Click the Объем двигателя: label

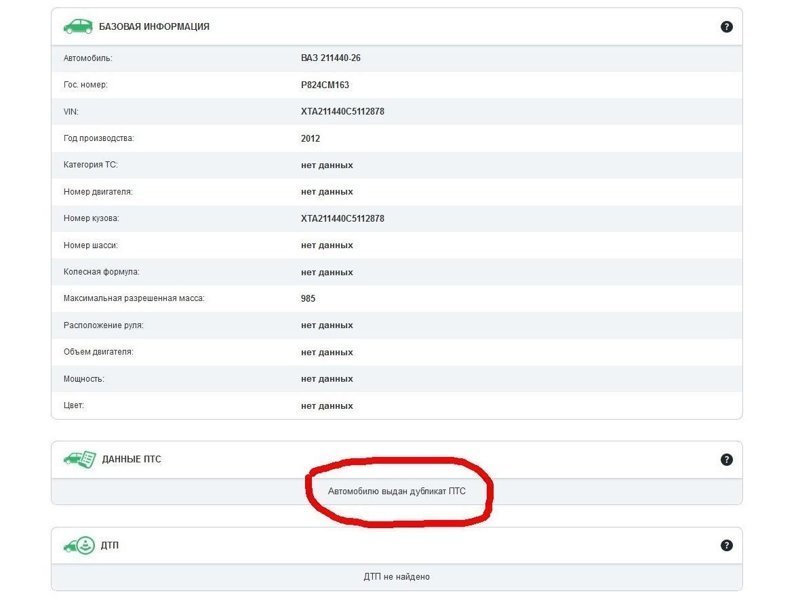pos(98,352)
